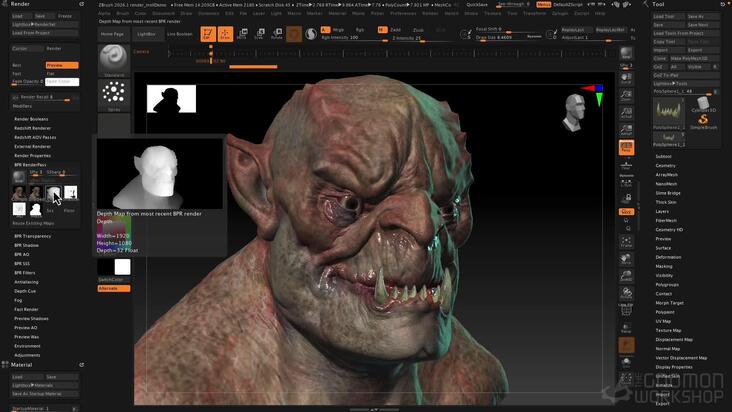Image resolution: width=732 pixels, height=412 pixels.
Task: Select the Draw mode icon
Action: tap(225, 34)
